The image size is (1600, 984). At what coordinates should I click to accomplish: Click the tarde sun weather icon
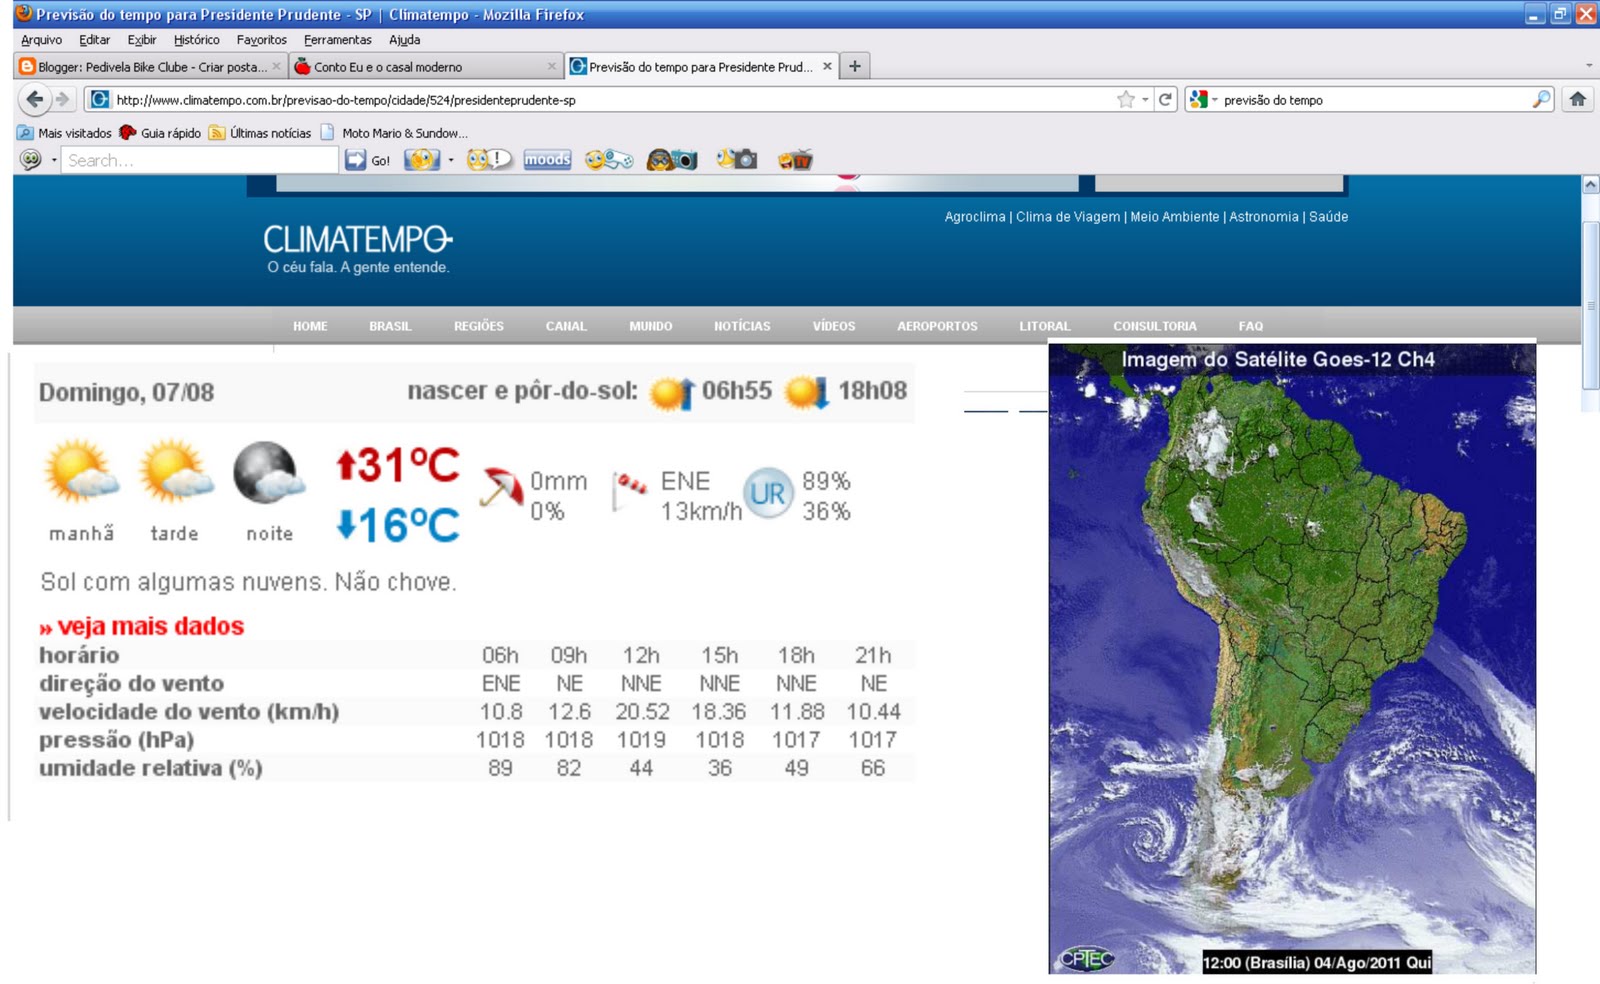(175, 472)
